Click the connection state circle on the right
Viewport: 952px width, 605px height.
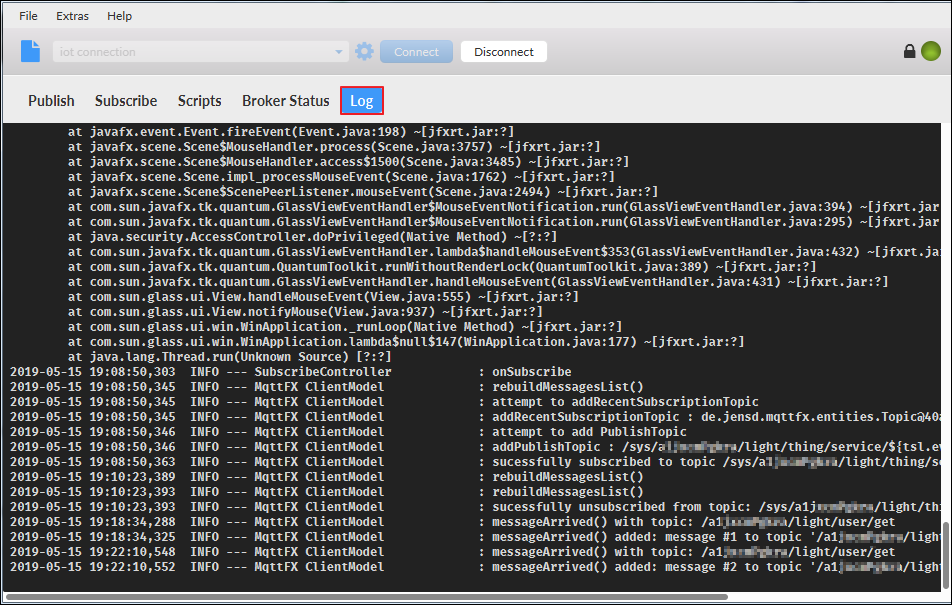pos(931,50)
